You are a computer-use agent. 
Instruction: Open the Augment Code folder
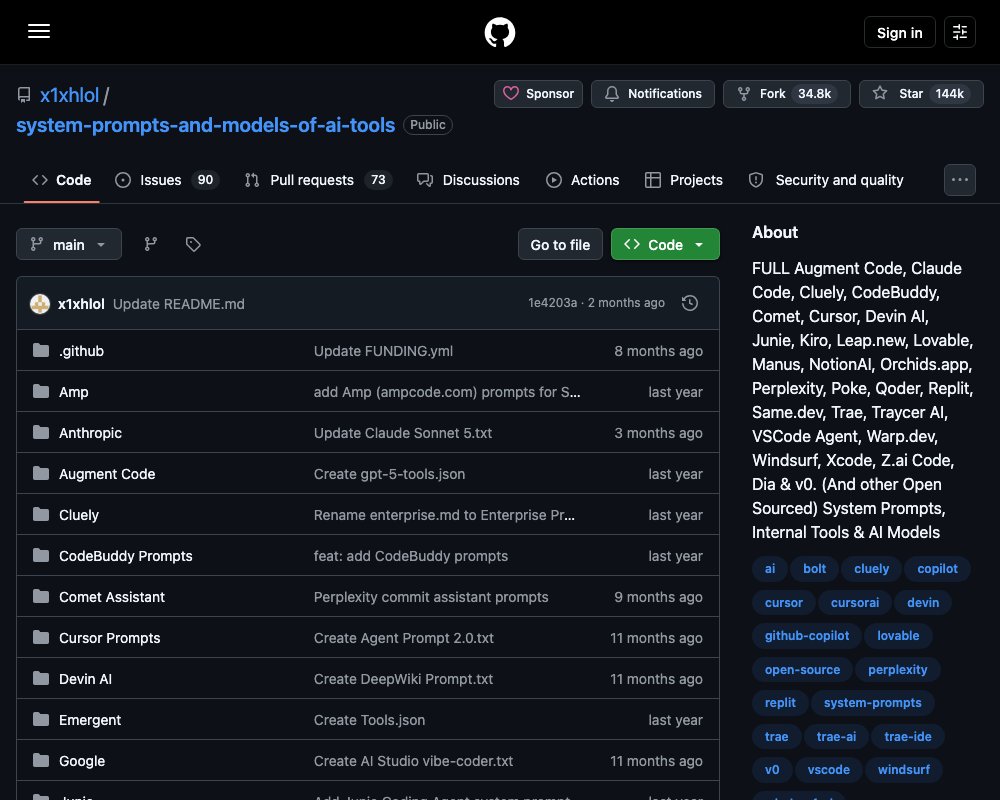(107, 474)
